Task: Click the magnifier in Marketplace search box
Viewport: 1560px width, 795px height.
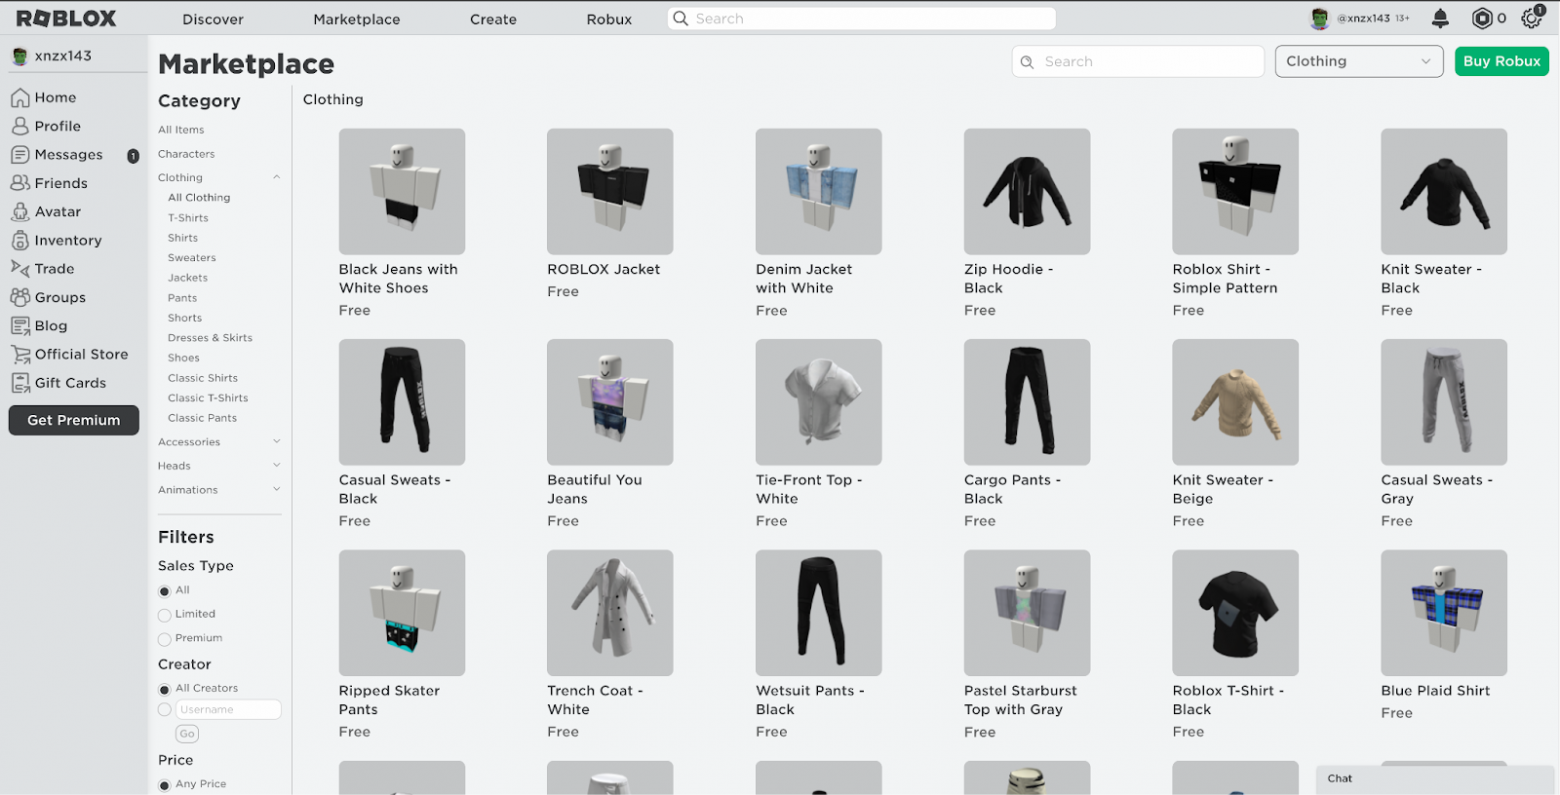Action: point(1027,62)
